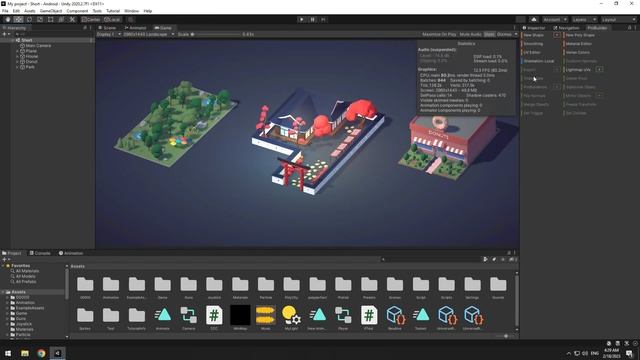640x360 pixels.
Task: Switch to the Console tab
Action: coord(40,253)
